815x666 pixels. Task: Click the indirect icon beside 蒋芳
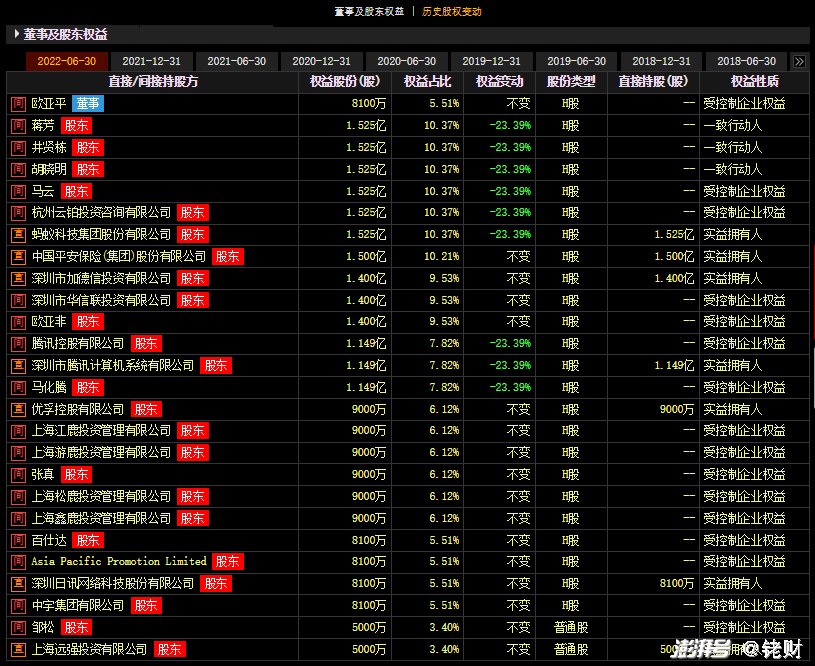click(19, 126)
